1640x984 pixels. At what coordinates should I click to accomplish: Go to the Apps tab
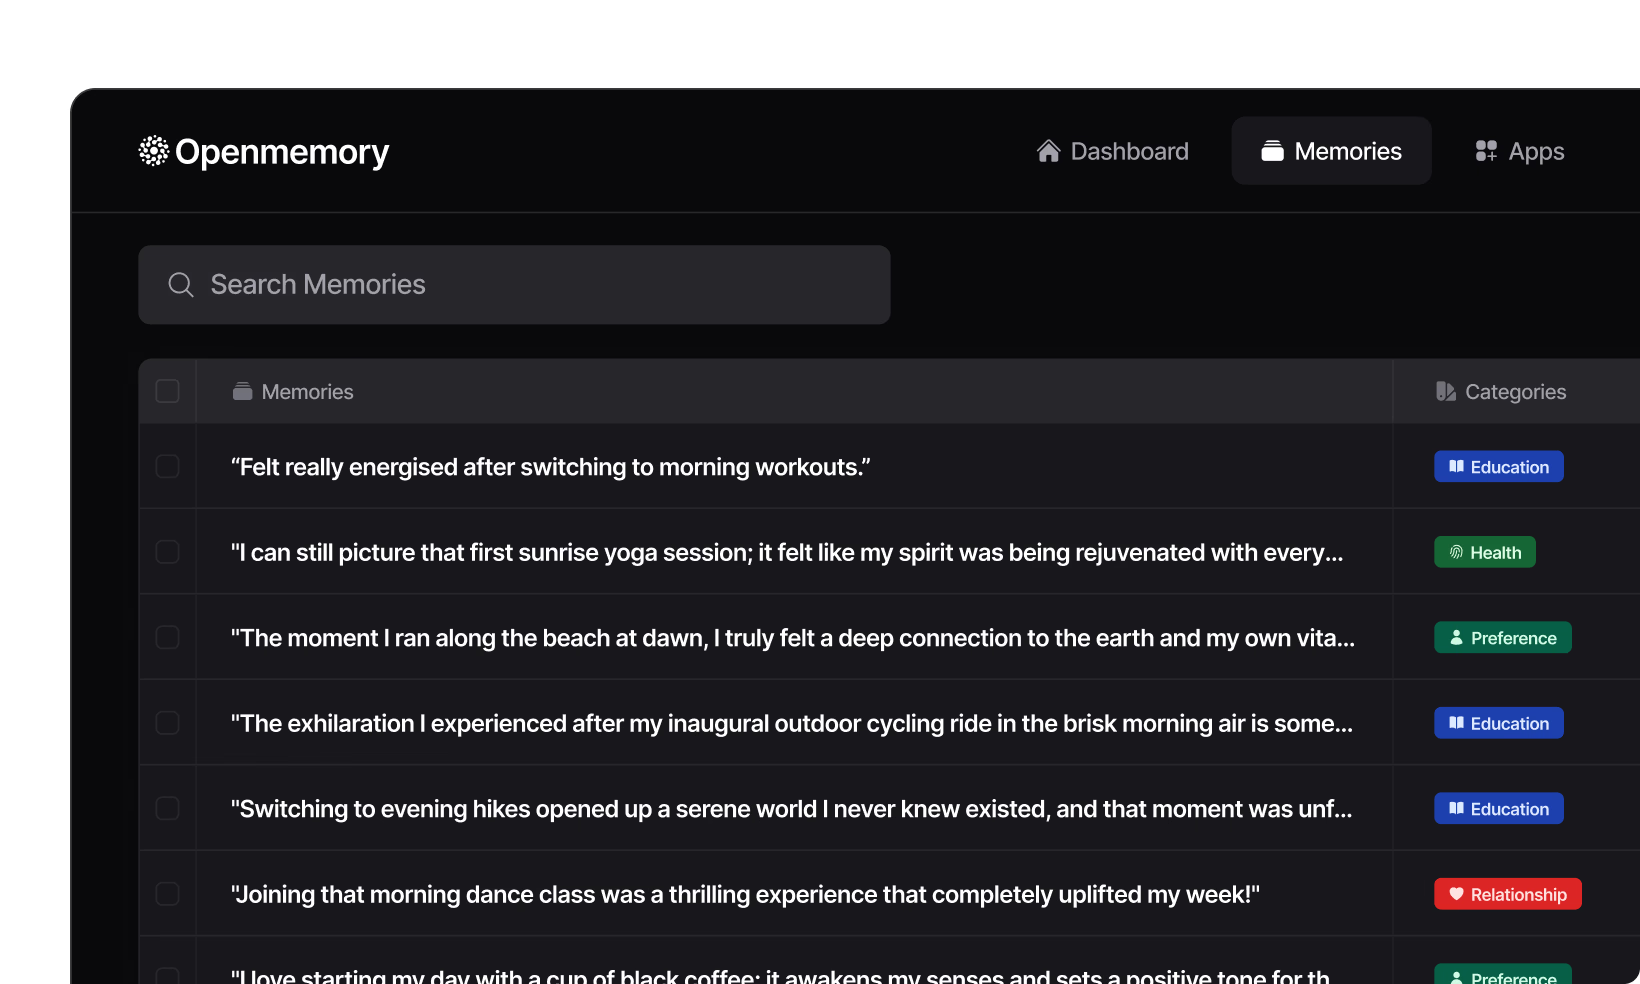pos(1520,151)
